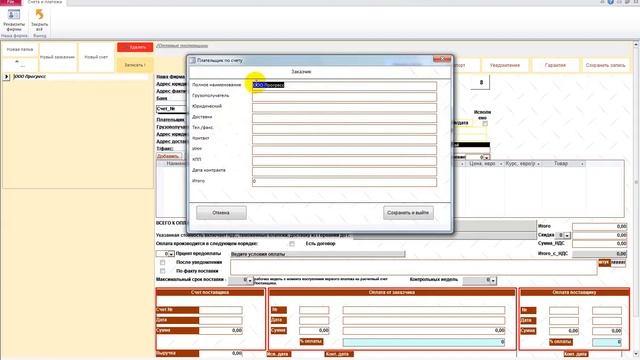This screenshot has height=360, width=640.
Task: Click the Итого amount field on right
Action: point(600,226)
